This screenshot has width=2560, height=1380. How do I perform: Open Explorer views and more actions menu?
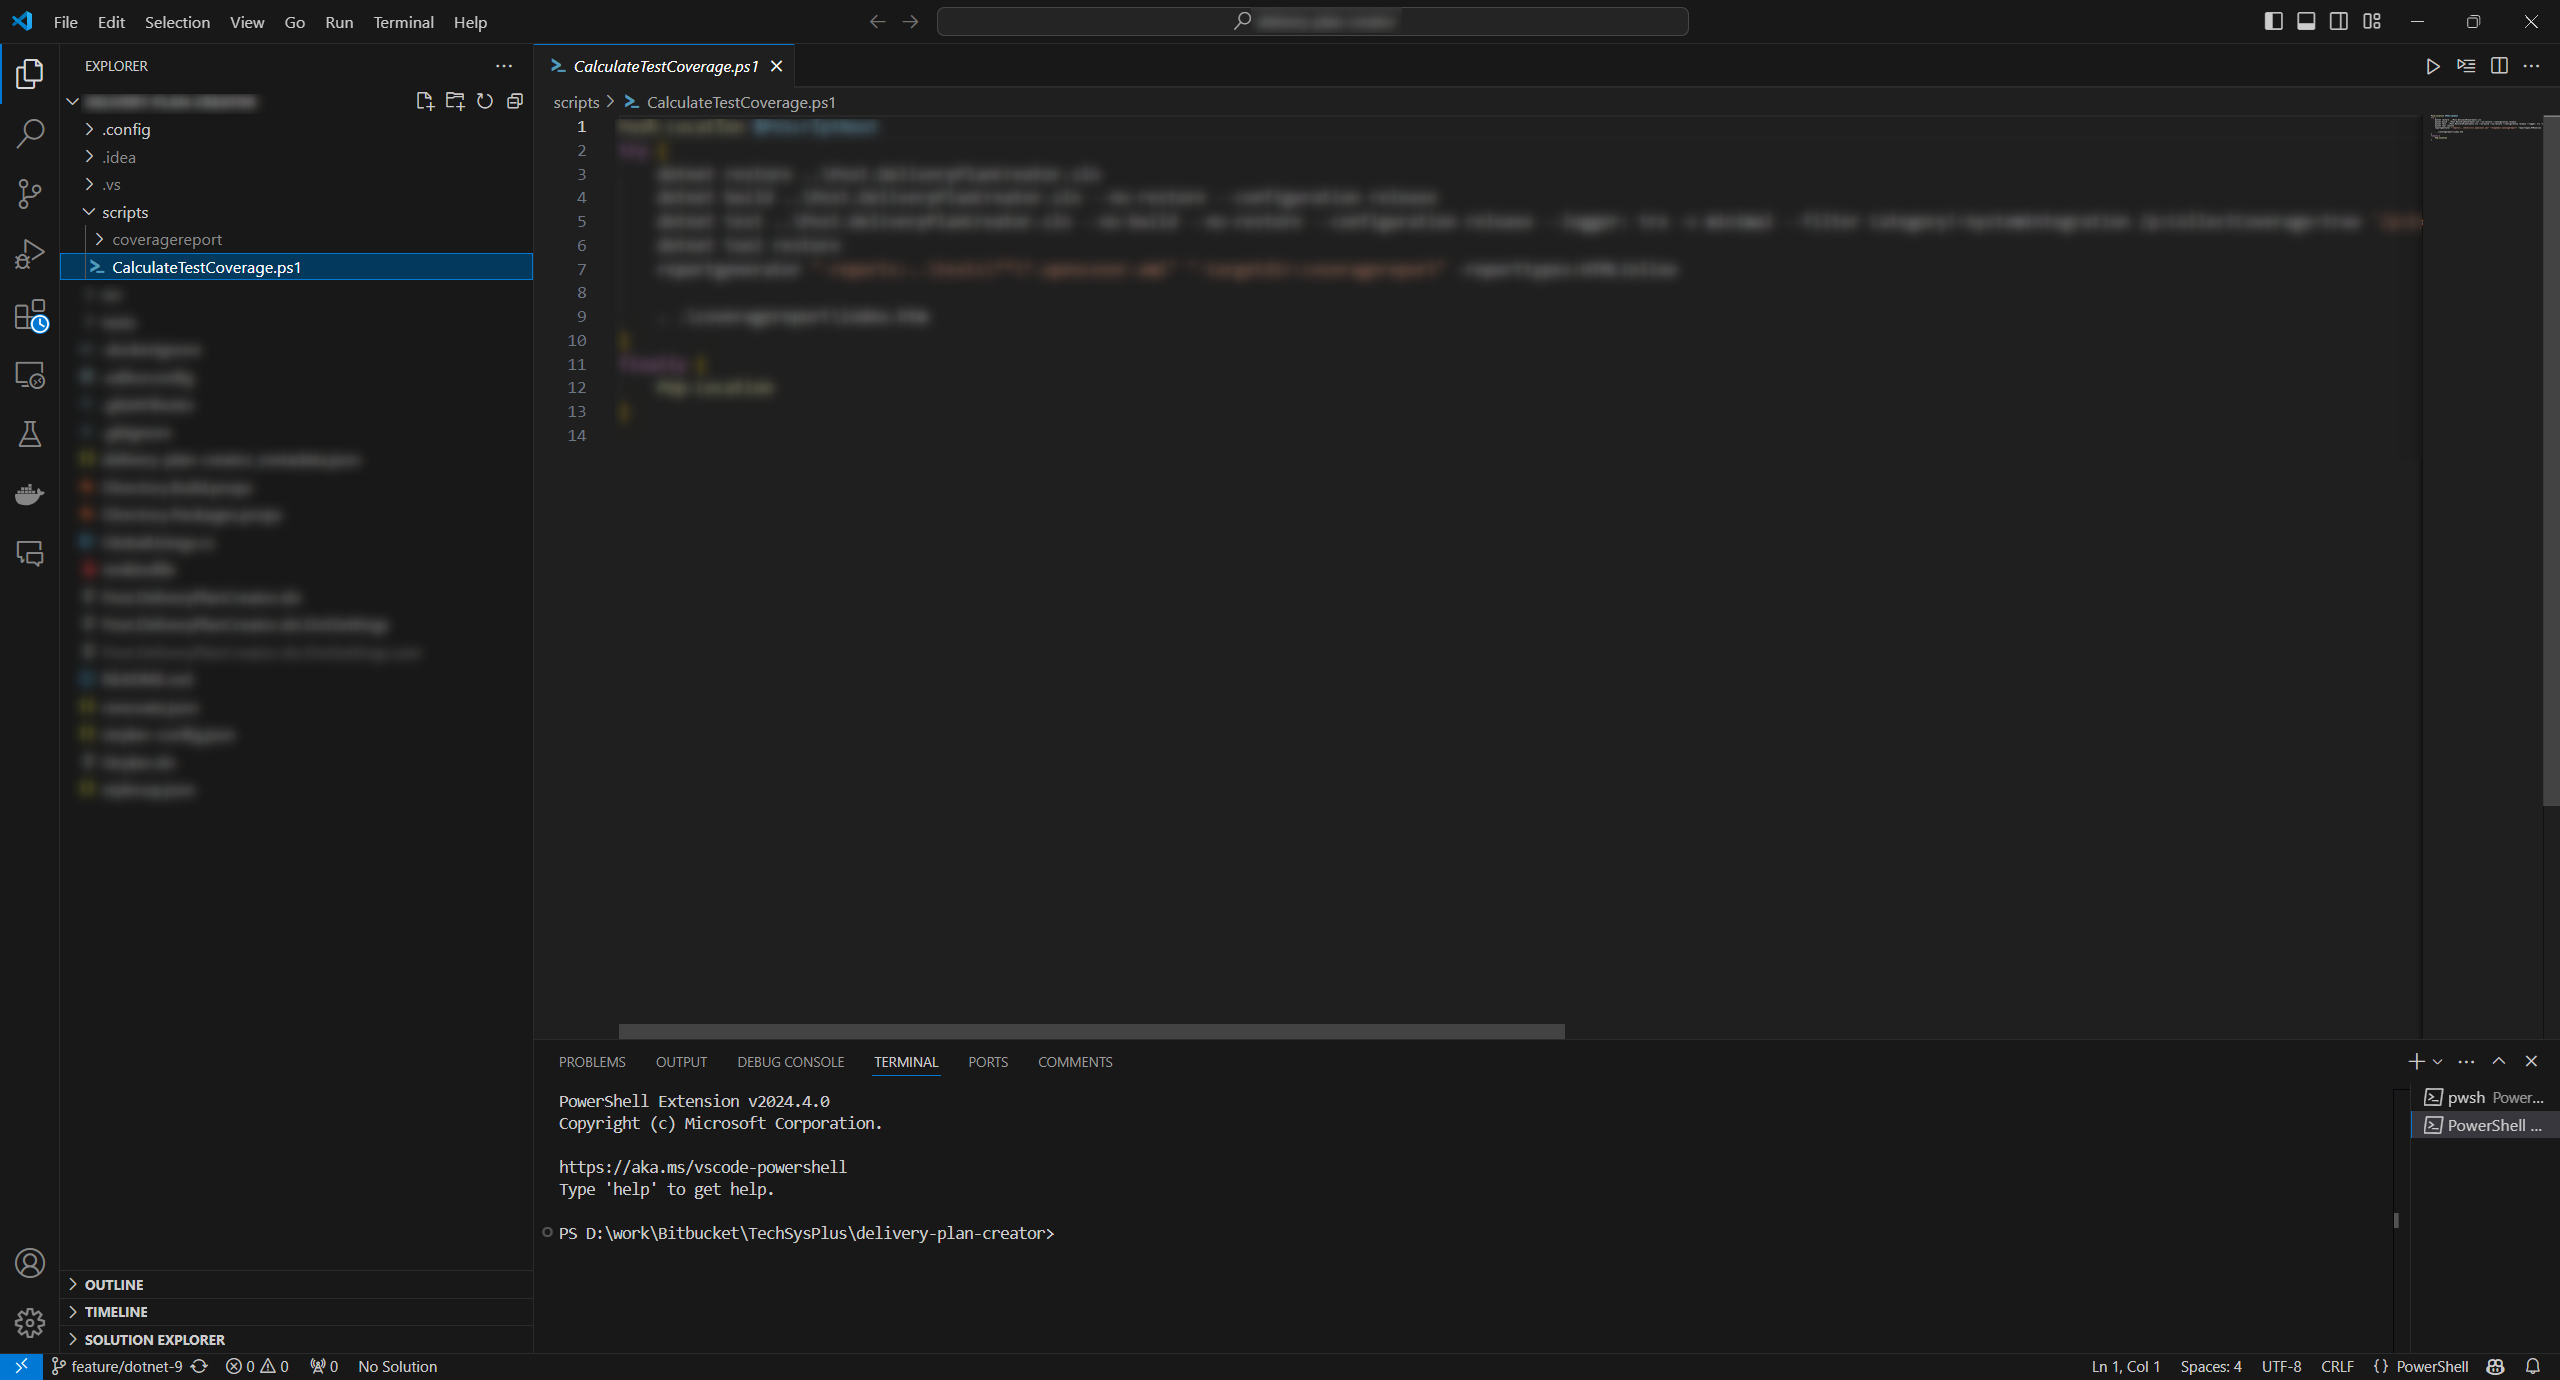click(x=504, y=66)
